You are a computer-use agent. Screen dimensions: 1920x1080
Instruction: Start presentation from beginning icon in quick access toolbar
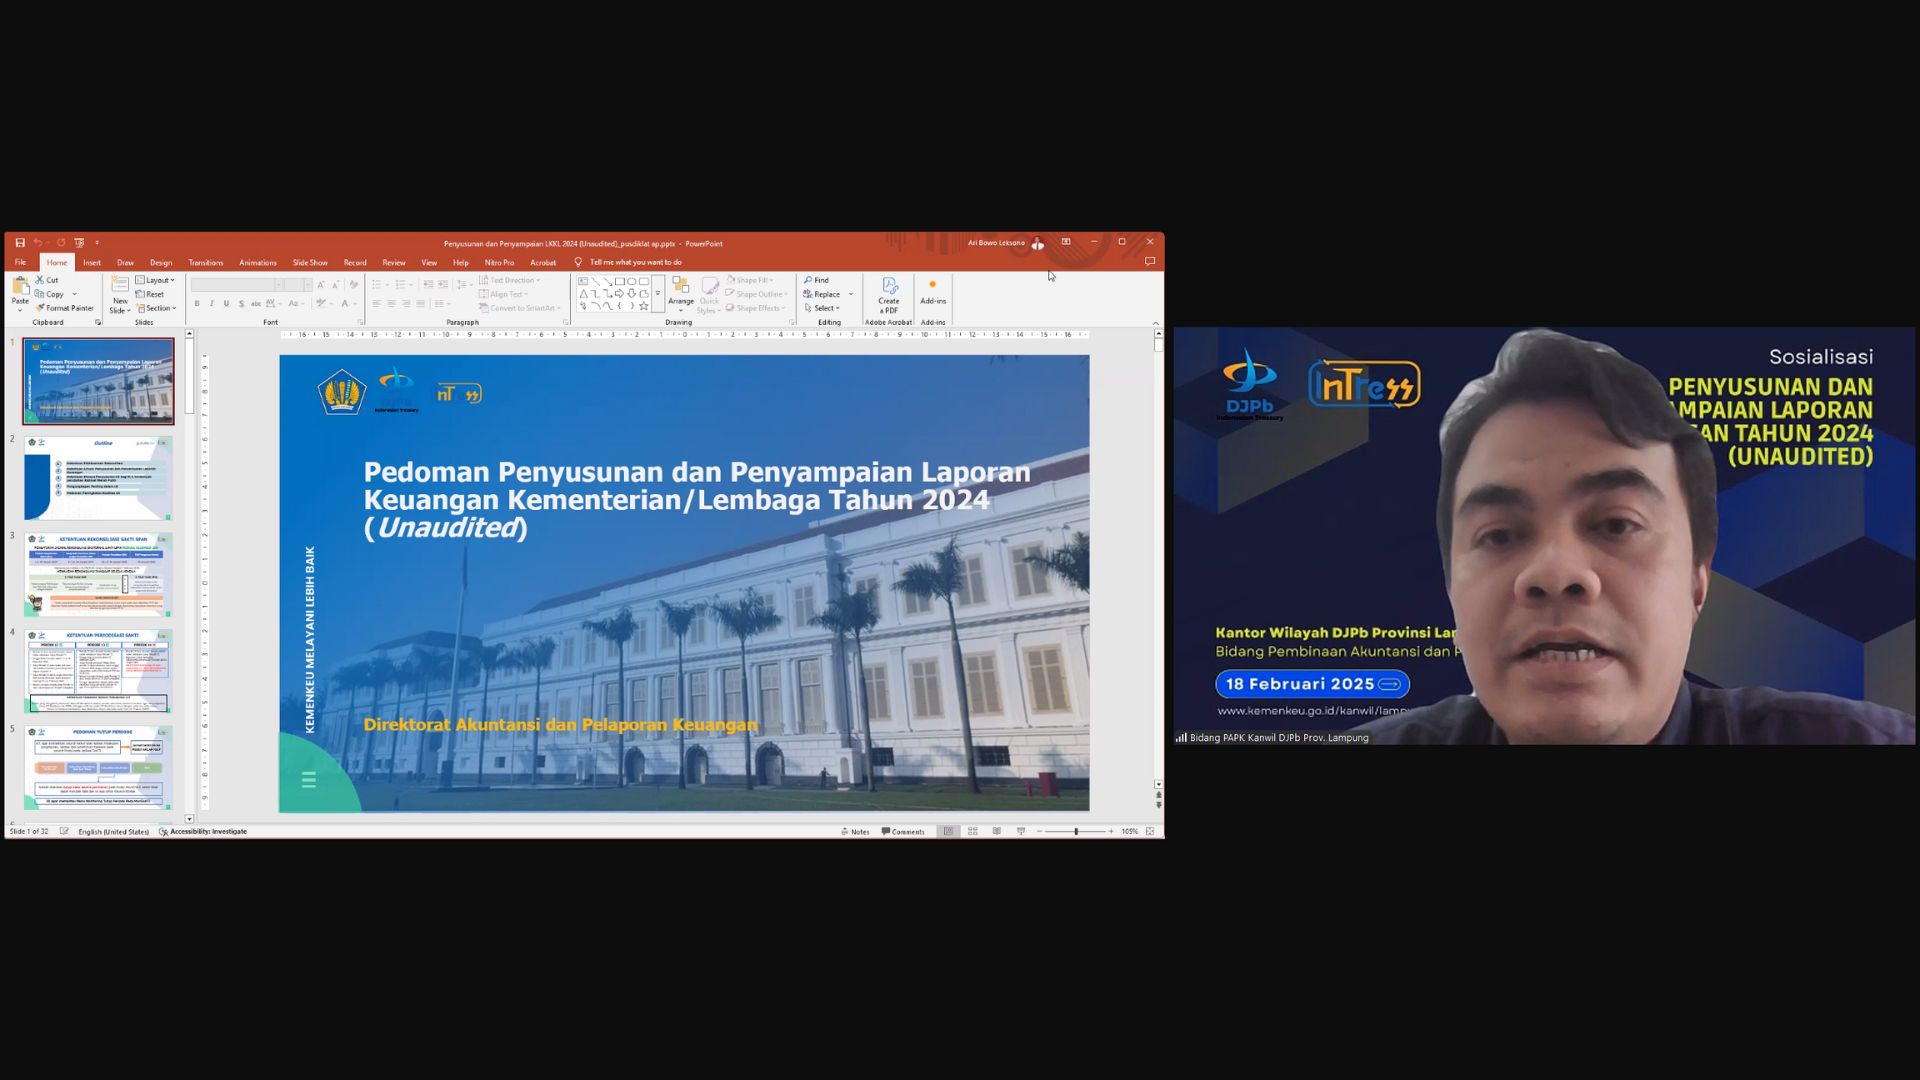(x=79, y=243)
